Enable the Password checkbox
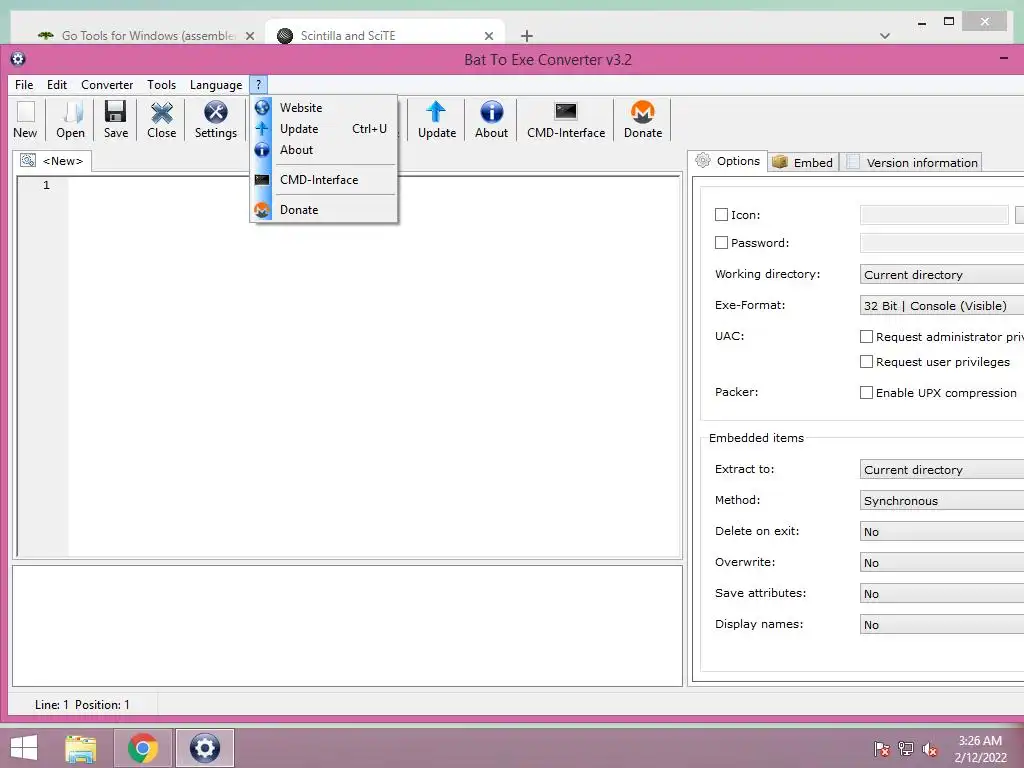Screen dimensions: 1024x768 pos(721,242)
